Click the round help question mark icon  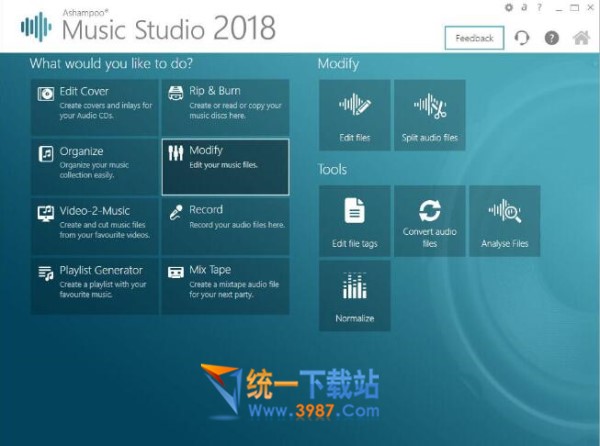[x=551, y=38]
